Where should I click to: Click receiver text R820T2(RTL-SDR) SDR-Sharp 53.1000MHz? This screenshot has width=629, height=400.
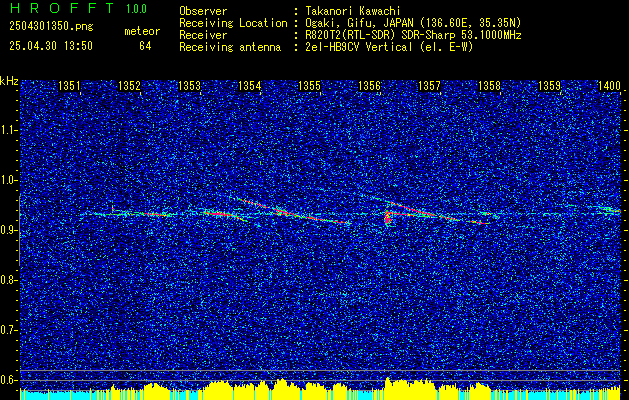[x=412, y=35]
